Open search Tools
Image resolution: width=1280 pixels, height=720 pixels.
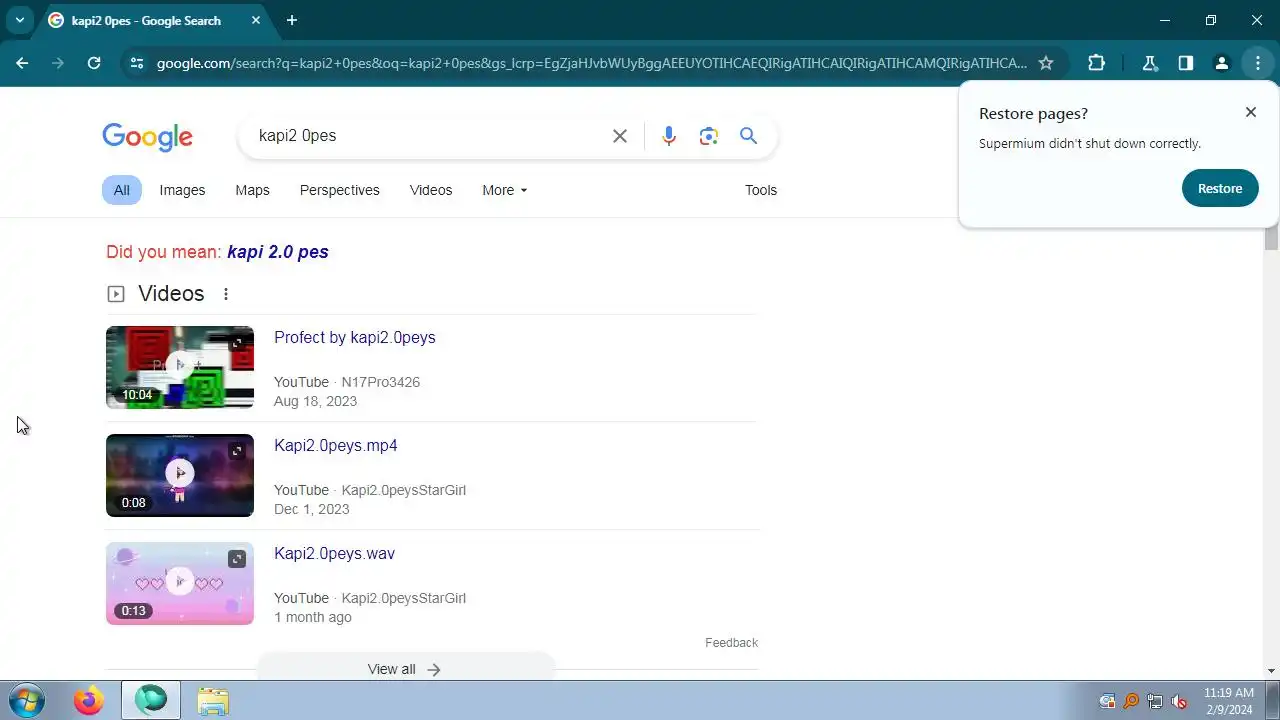761,190
